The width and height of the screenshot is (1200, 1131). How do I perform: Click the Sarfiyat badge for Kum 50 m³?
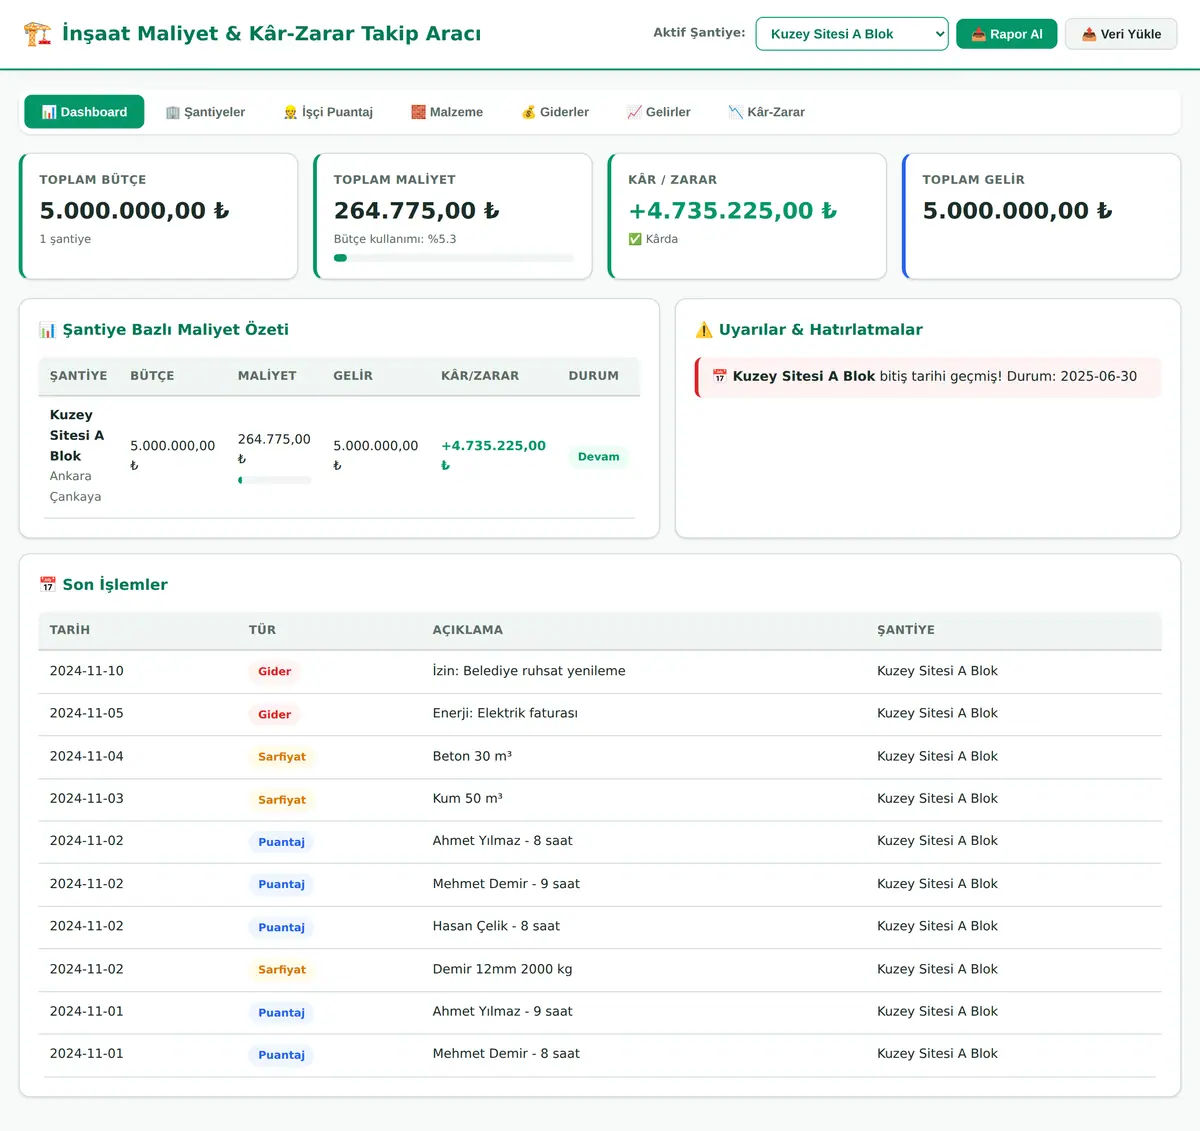[282, 800]
